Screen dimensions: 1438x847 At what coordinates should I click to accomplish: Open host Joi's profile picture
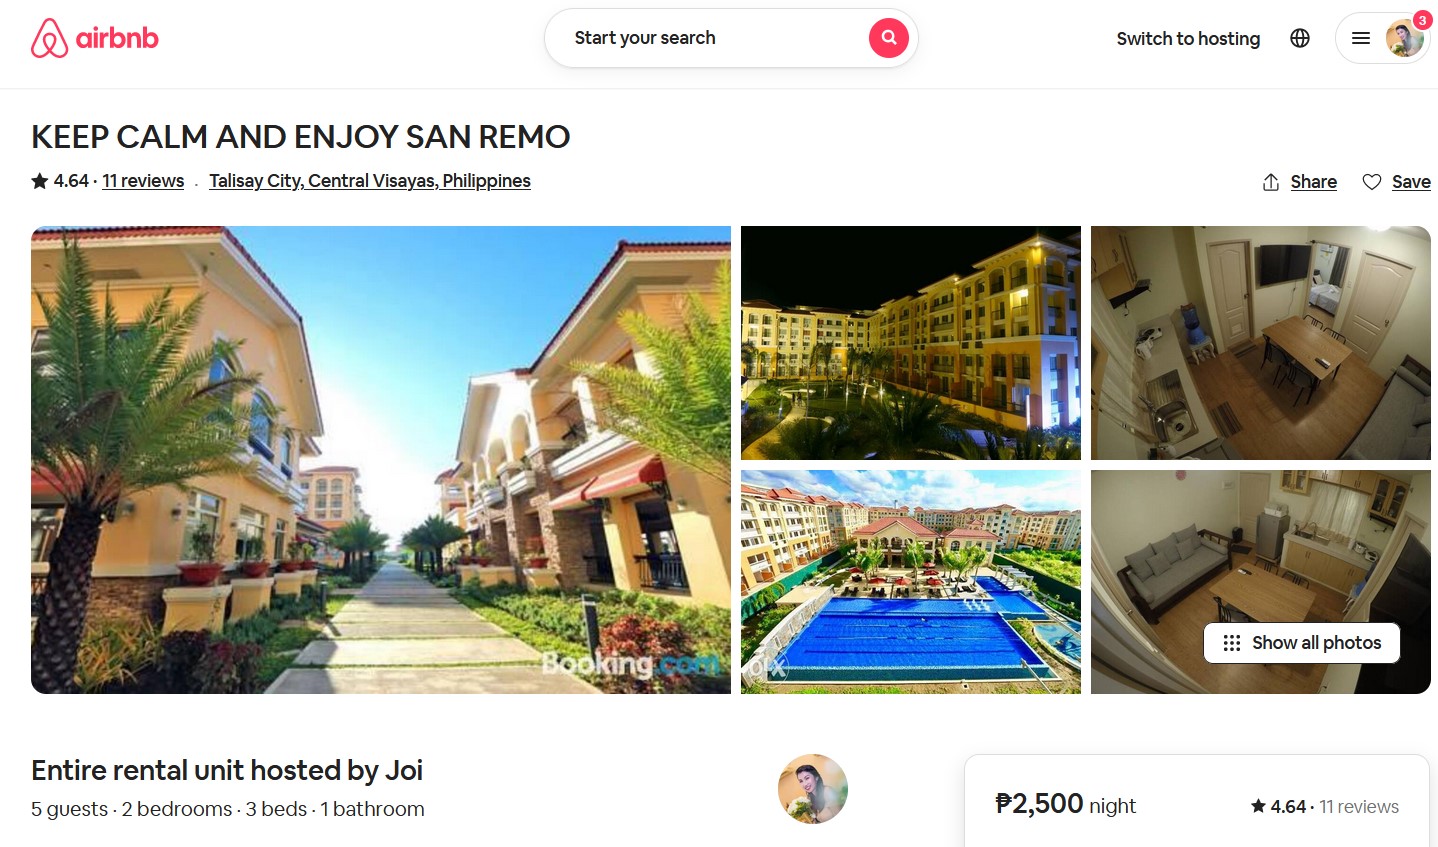tap(813, 789)
